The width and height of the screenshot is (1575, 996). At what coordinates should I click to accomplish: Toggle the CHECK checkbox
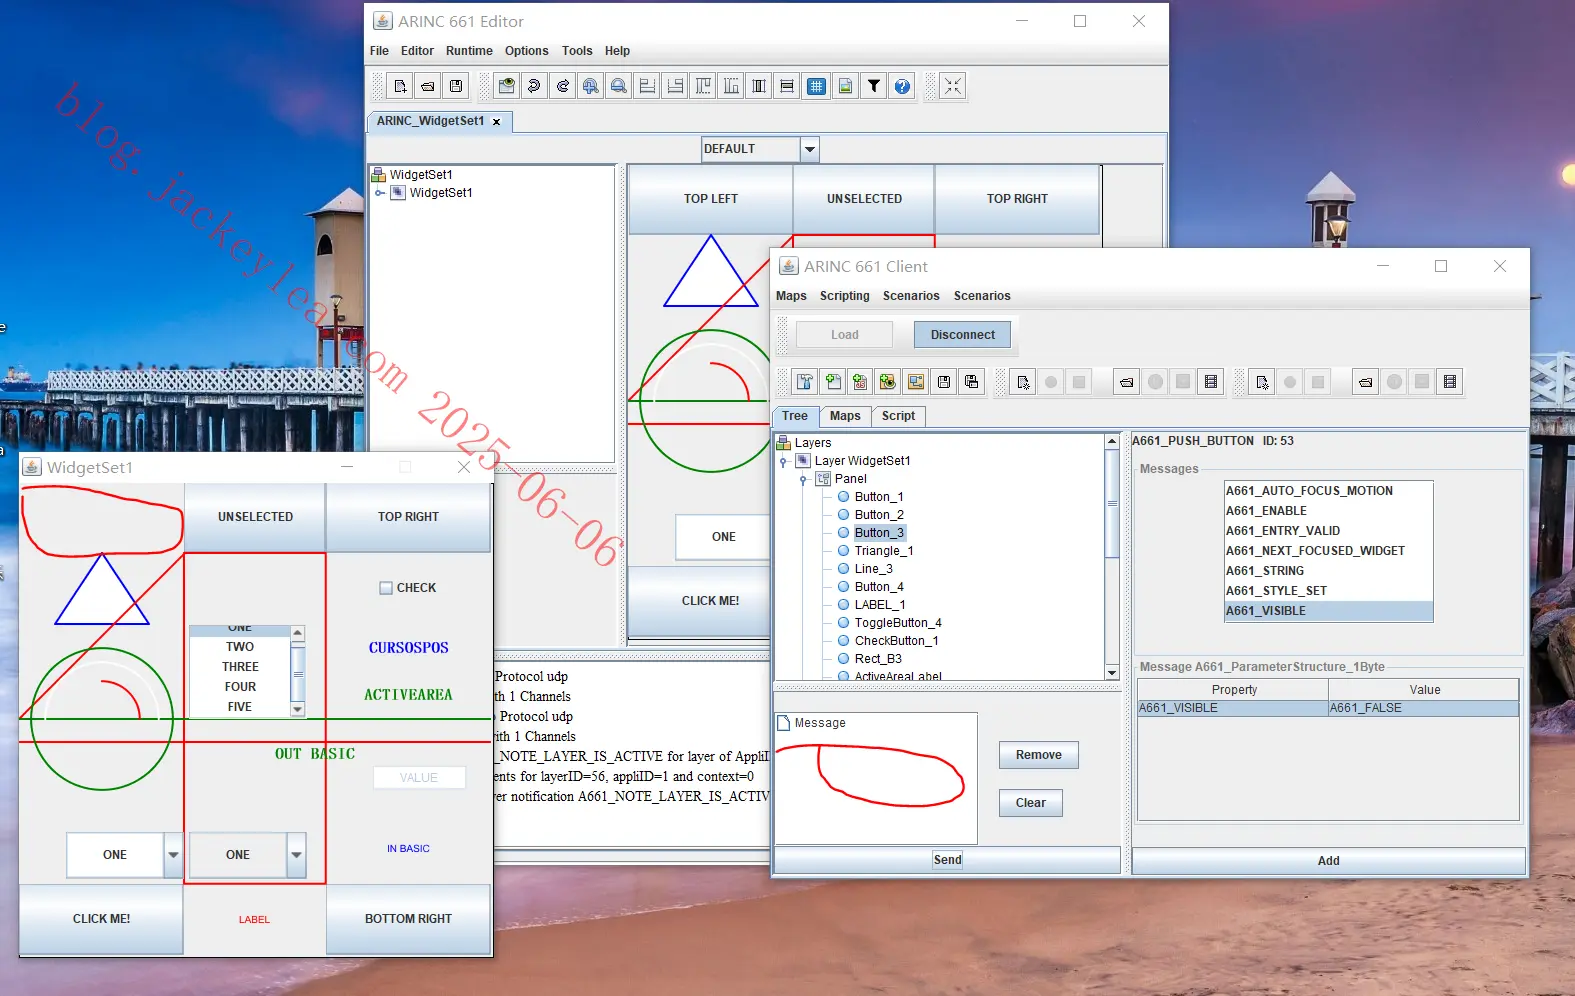click(x=386, y=588)
